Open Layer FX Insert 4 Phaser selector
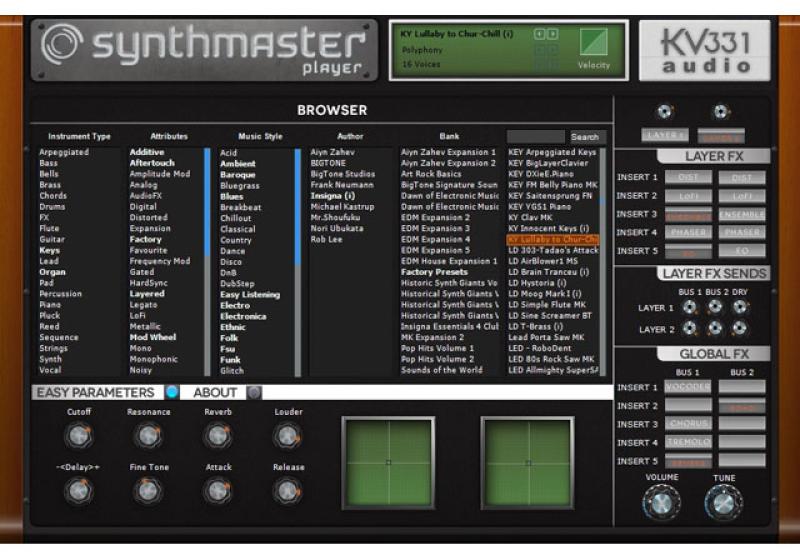Screen dimensions: 800x560 [x=688, y=232]
